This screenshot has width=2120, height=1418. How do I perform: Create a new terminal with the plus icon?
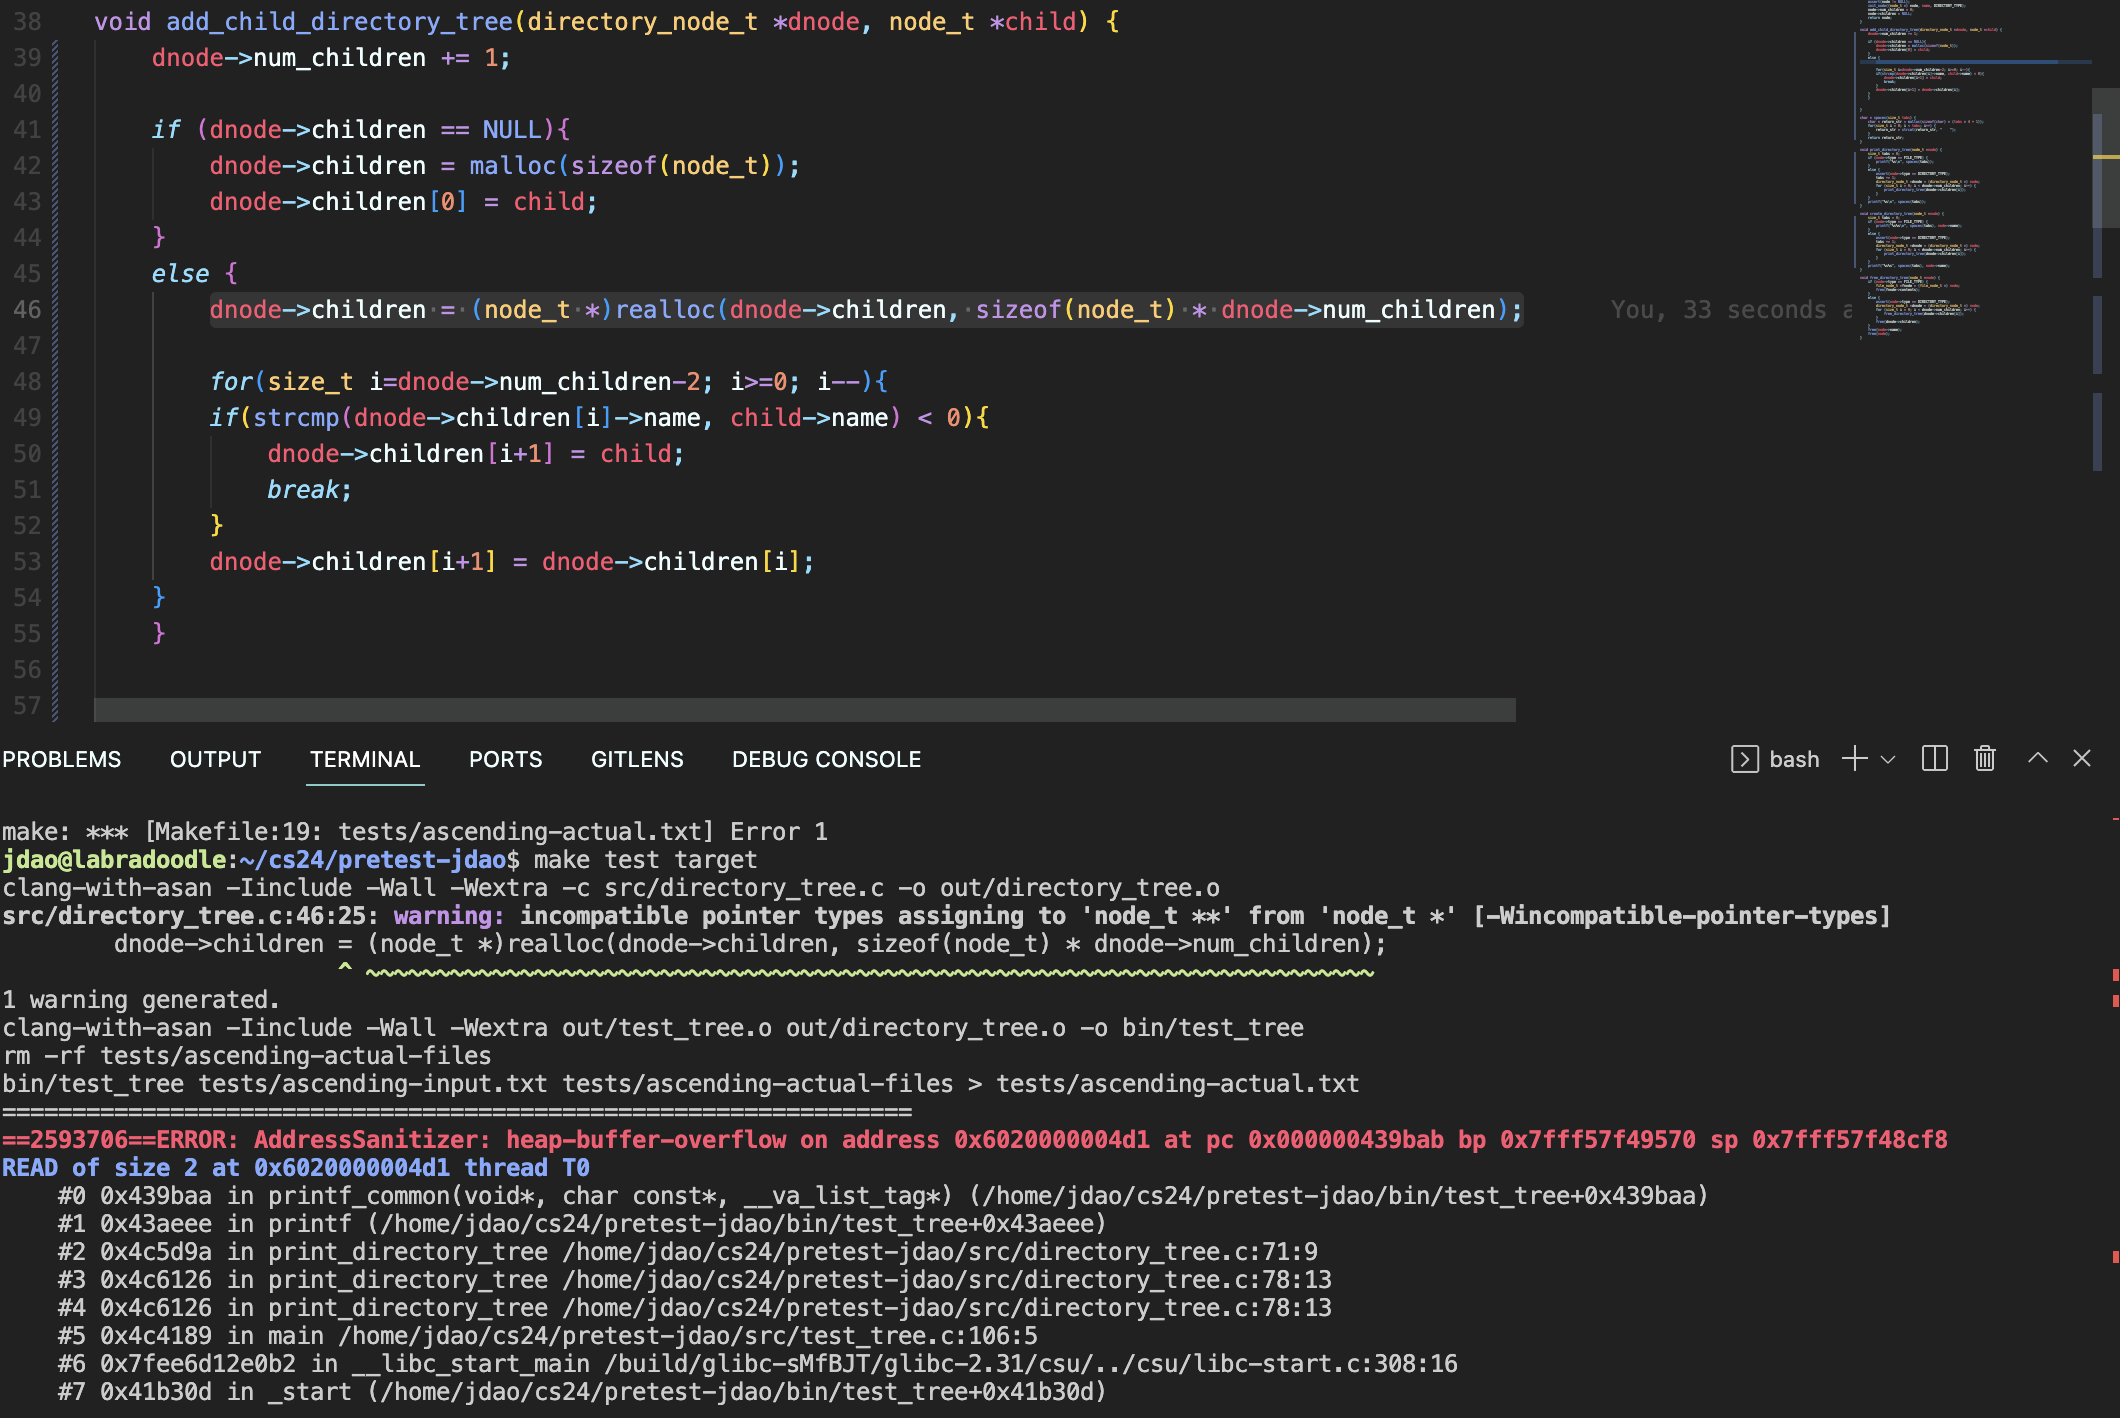point(1854,759)
